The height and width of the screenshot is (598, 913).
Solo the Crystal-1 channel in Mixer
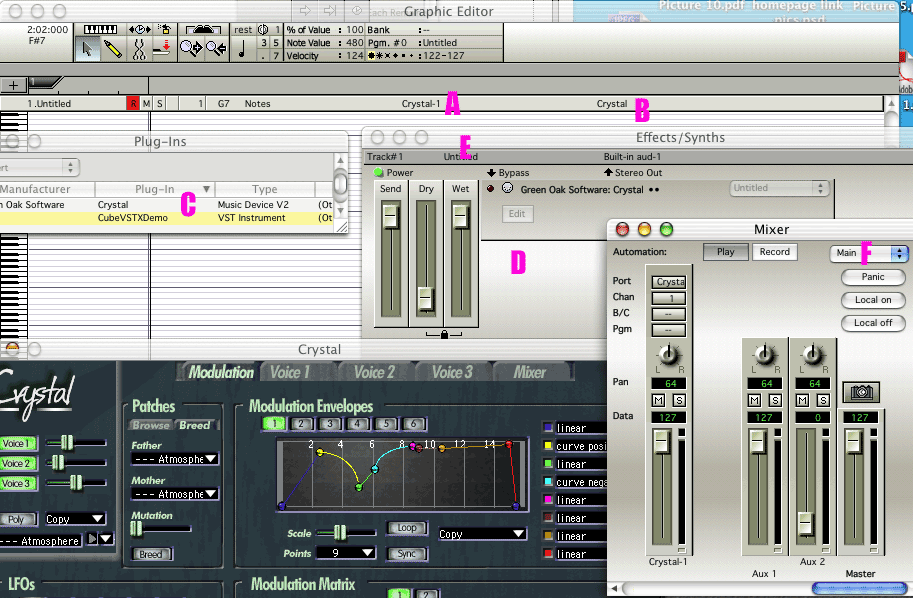click(x=679, y=401)
